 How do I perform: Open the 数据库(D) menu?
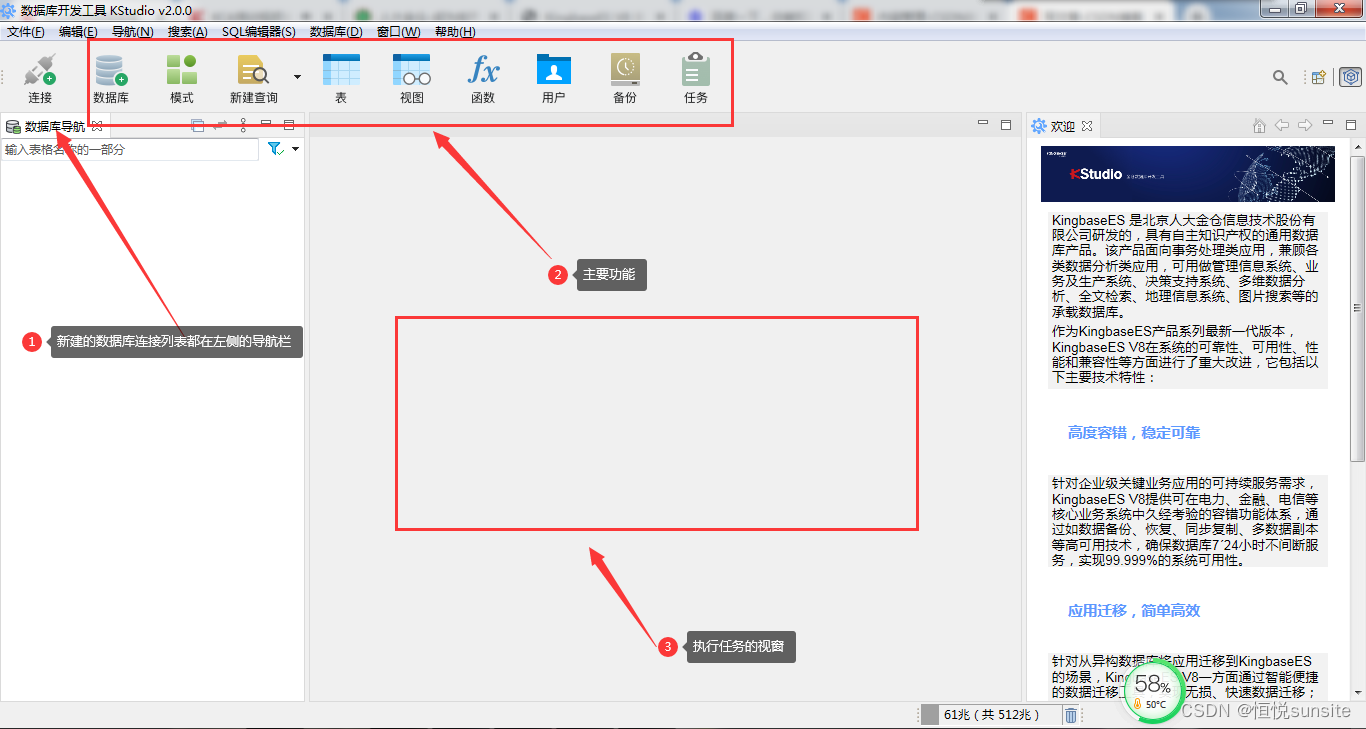336,32
